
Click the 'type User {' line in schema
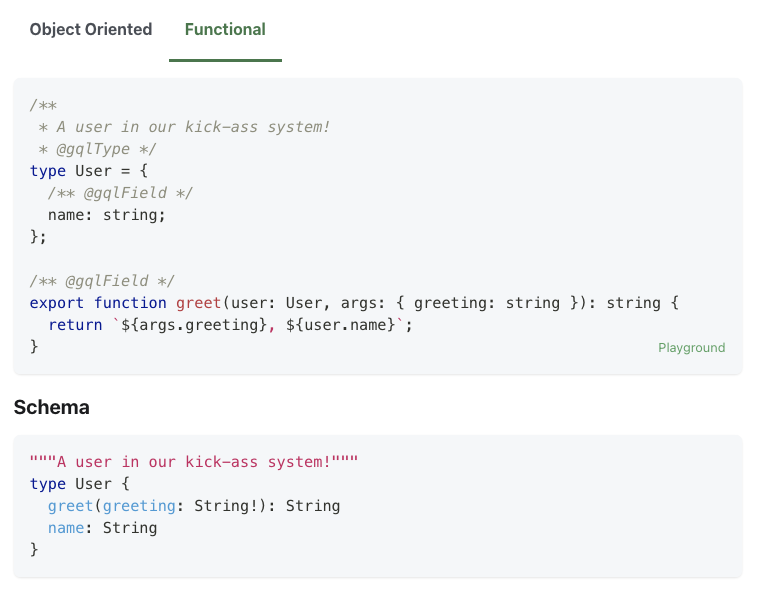coord(80,484)
